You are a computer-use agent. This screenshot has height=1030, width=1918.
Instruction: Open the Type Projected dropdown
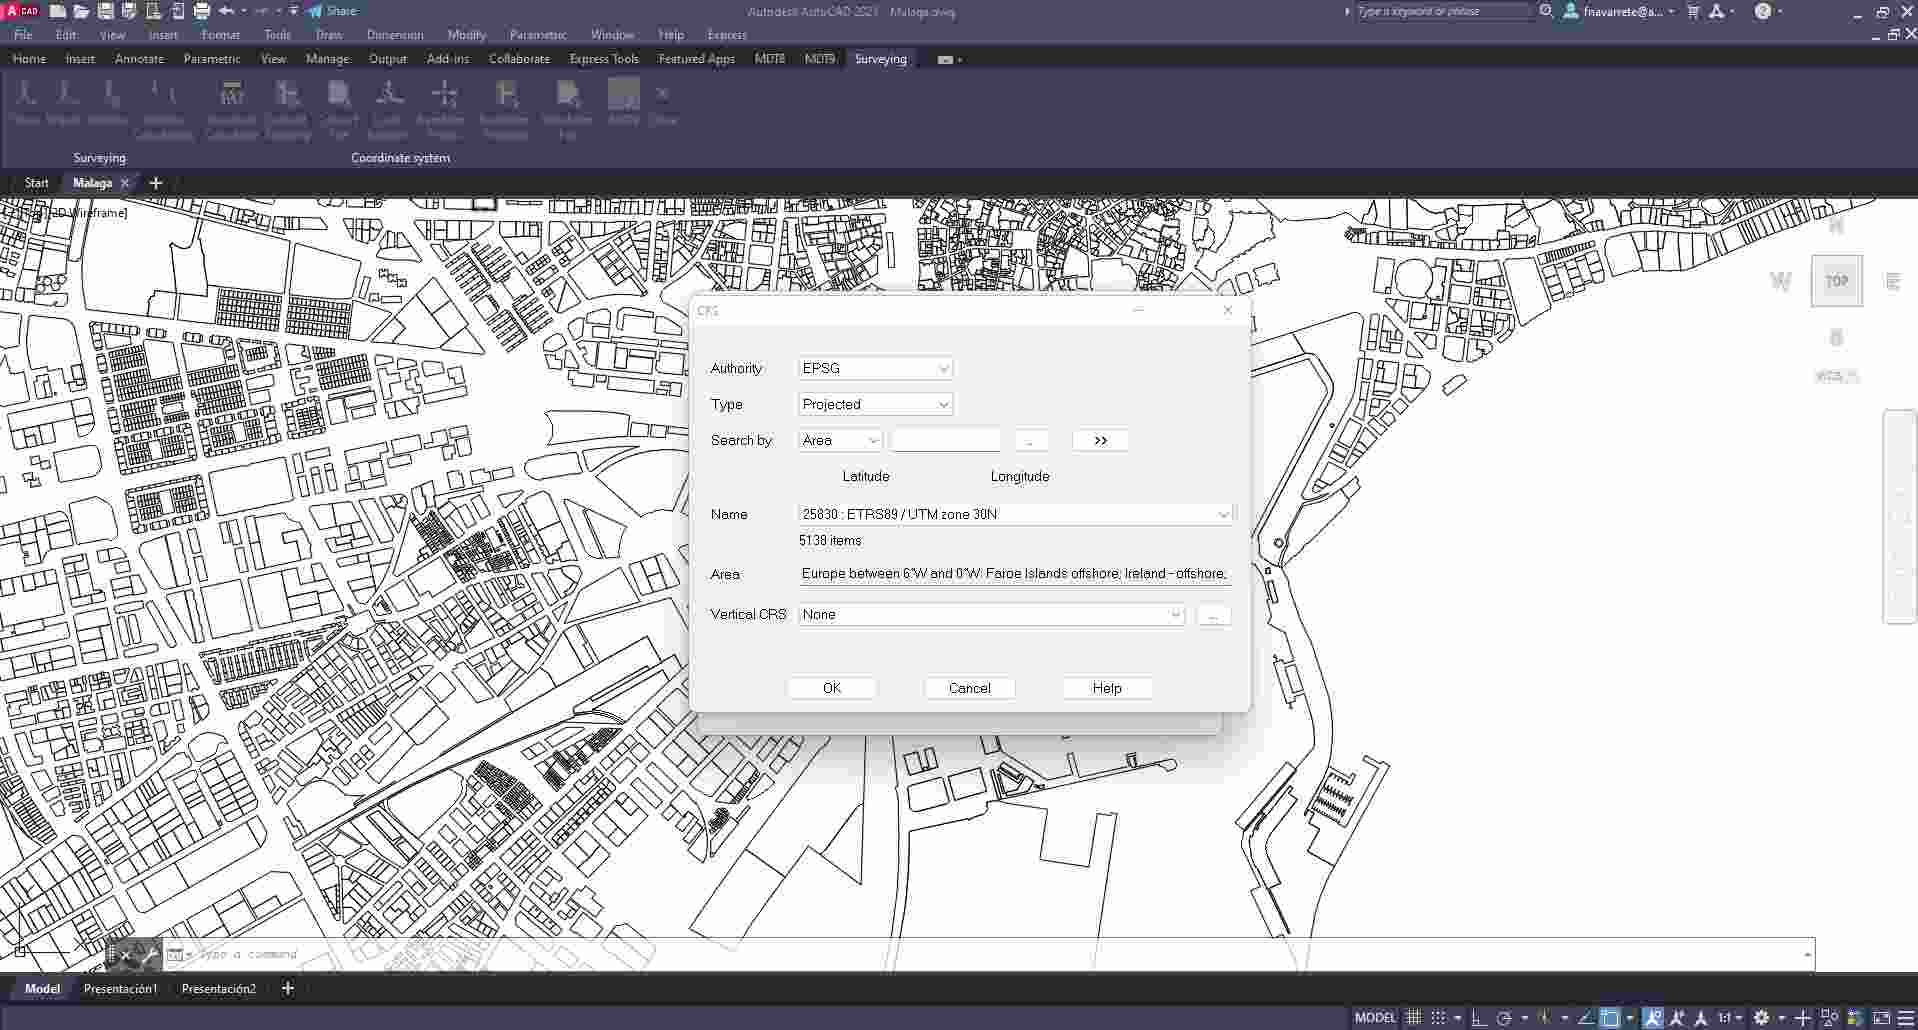click(x=942, y=405)
